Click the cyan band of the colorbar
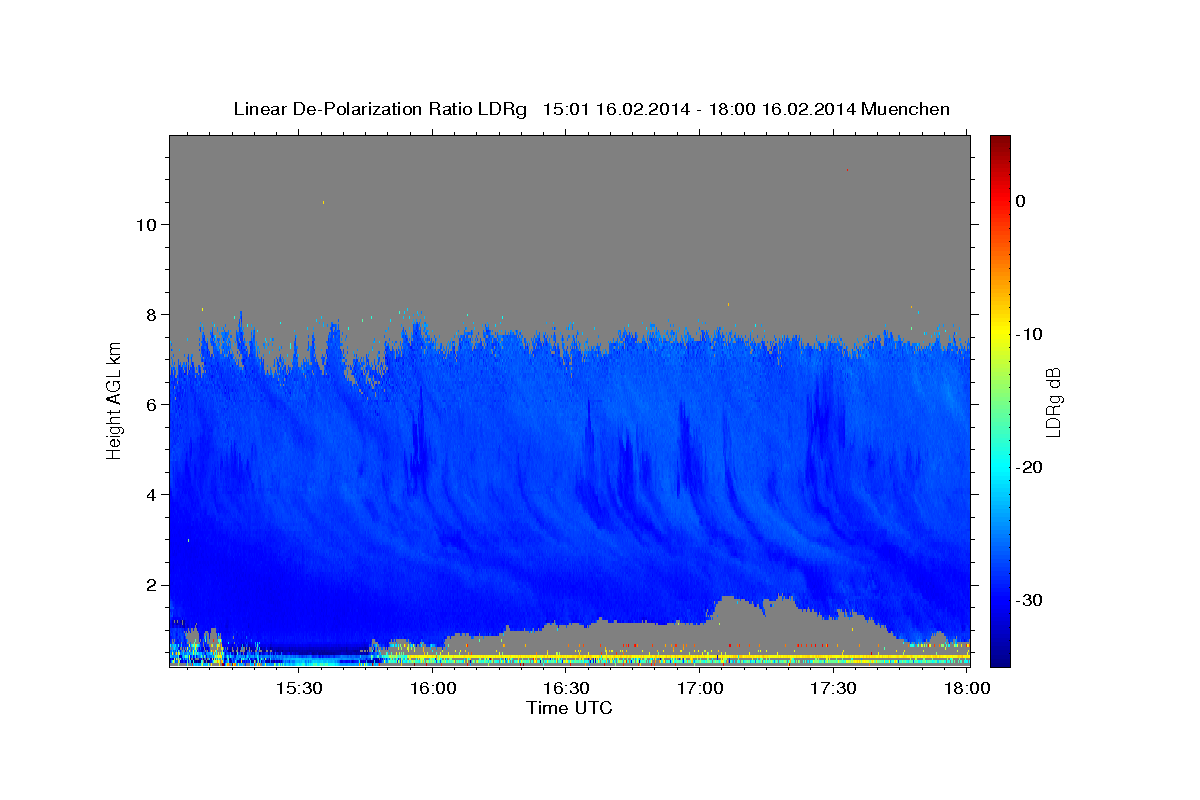1200x800 pixels. (1000, 468)
